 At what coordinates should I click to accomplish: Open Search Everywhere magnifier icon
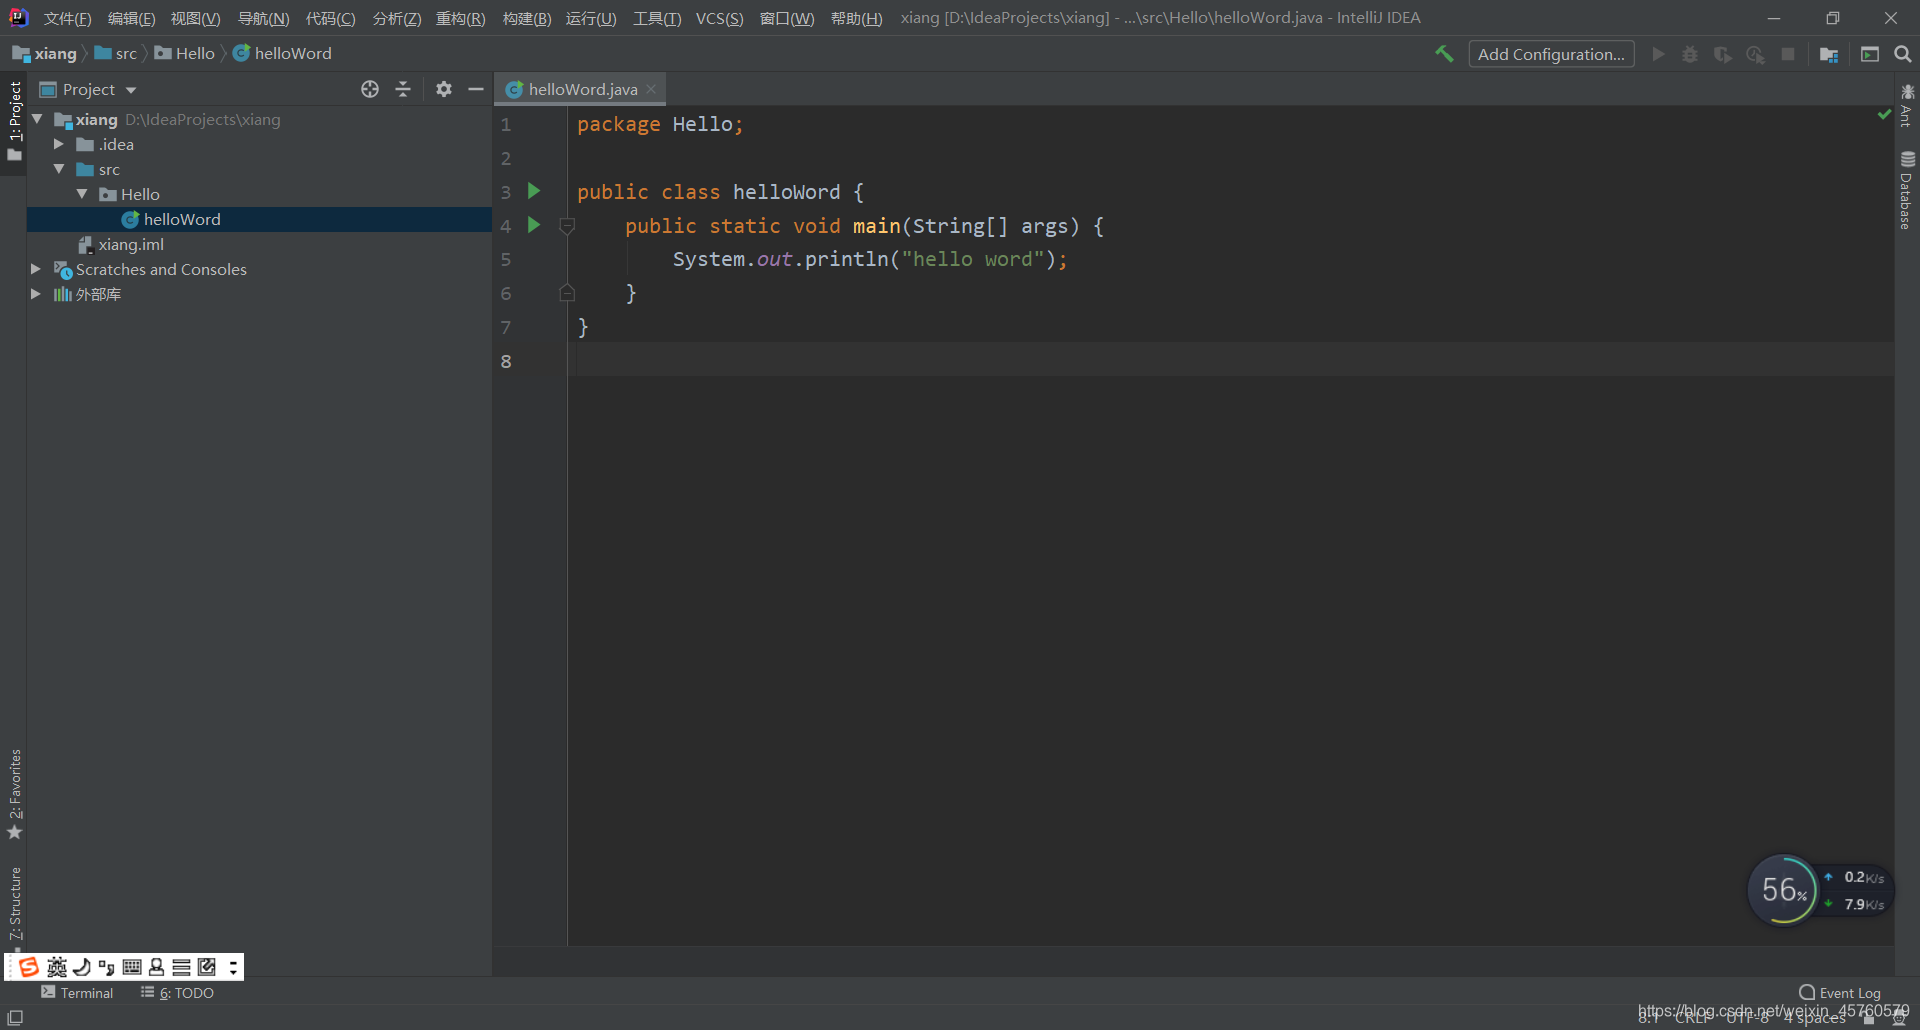[1903, 54]
